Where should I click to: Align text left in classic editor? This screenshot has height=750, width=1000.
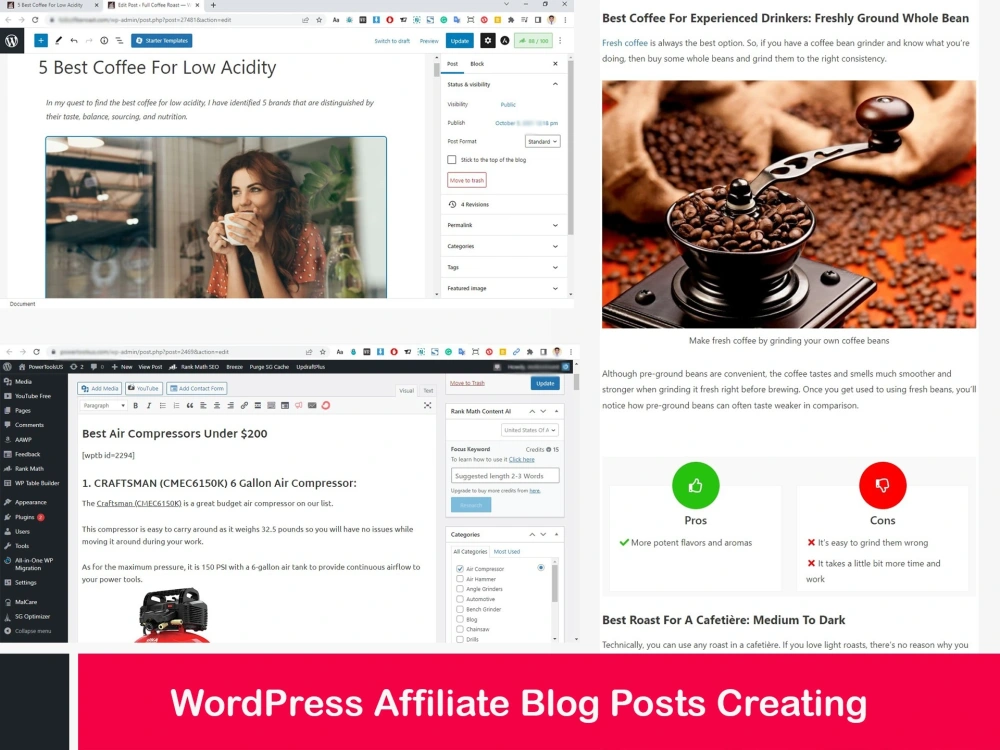click(x=203, y=406)
